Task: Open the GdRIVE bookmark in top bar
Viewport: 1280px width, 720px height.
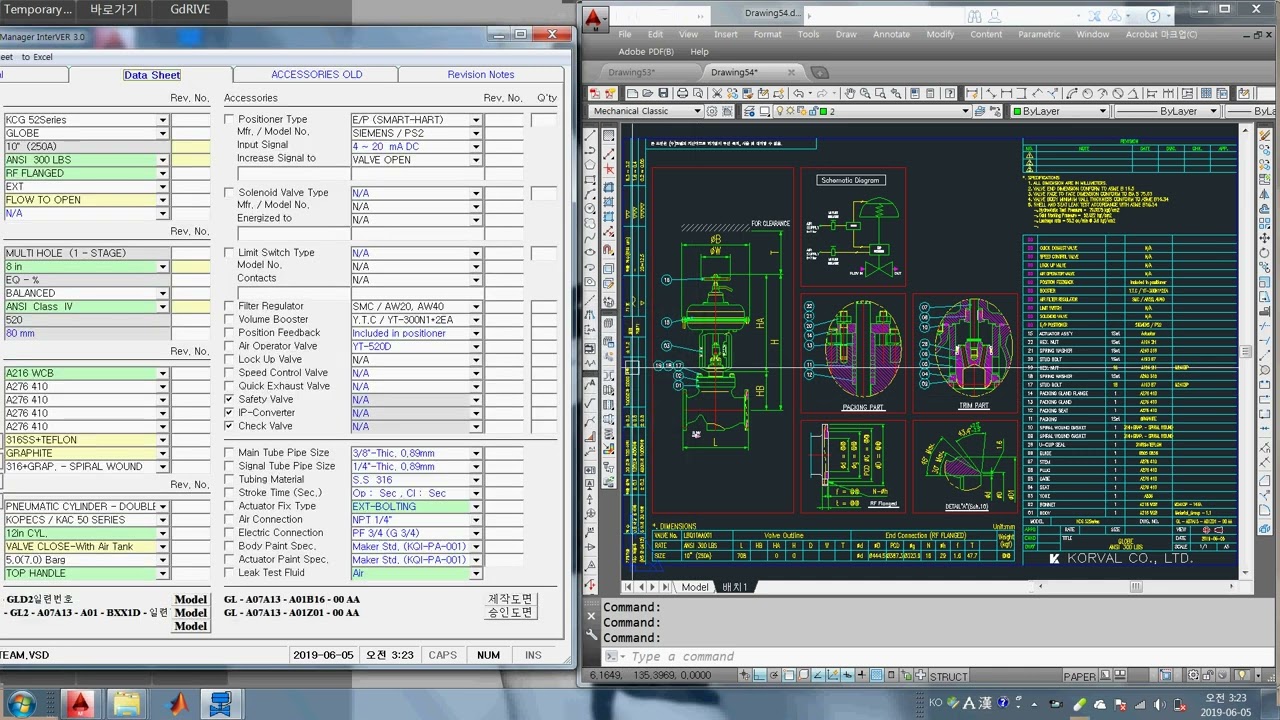Action: coord(190,10)
